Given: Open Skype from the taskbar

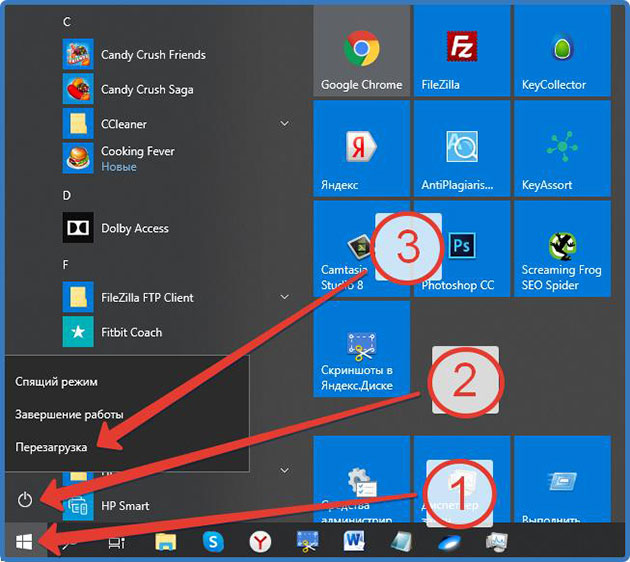Looking at the screenshot, I should [x=213, y=542].
